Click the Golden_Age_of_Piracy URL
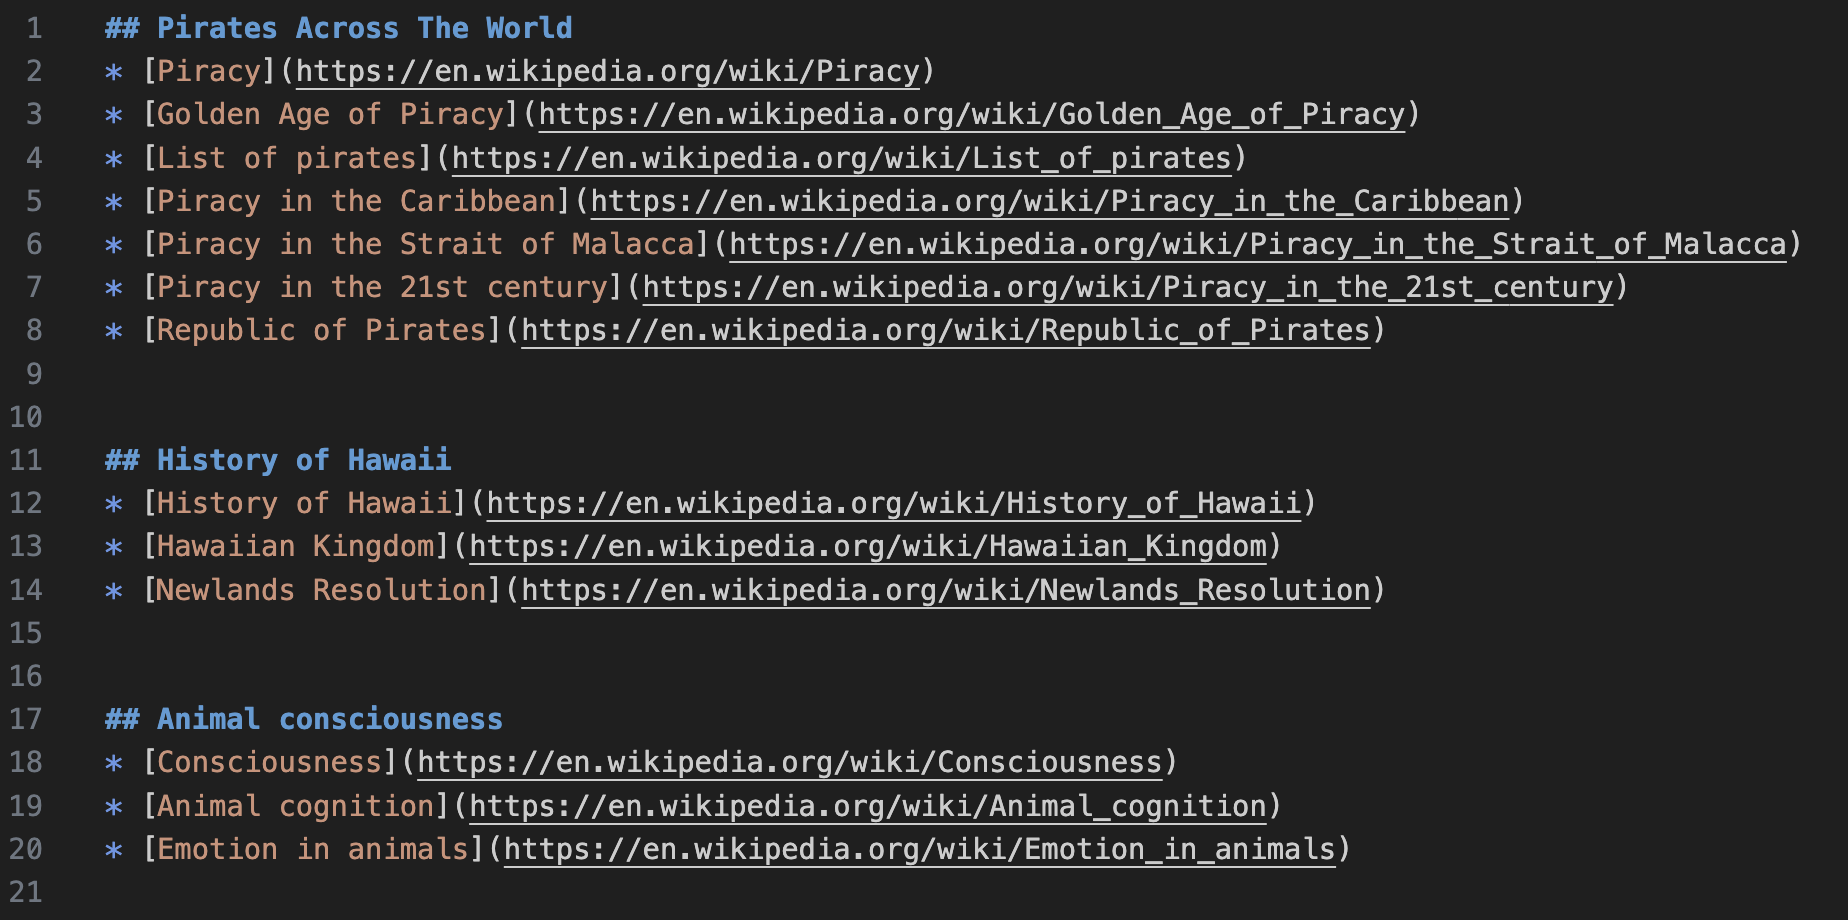 pyautogui.click(x=972, y=114)
